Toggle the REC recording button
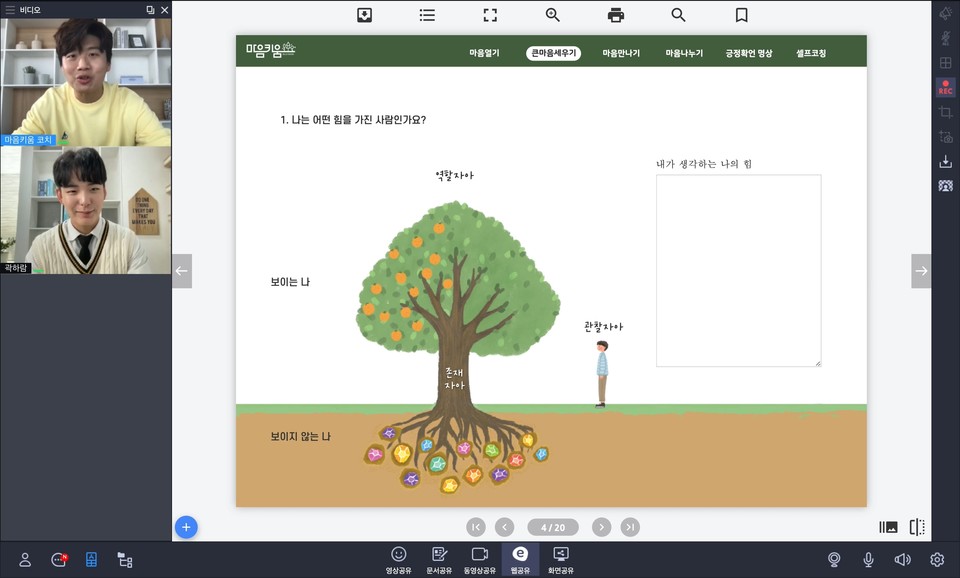 pos(945,88)
